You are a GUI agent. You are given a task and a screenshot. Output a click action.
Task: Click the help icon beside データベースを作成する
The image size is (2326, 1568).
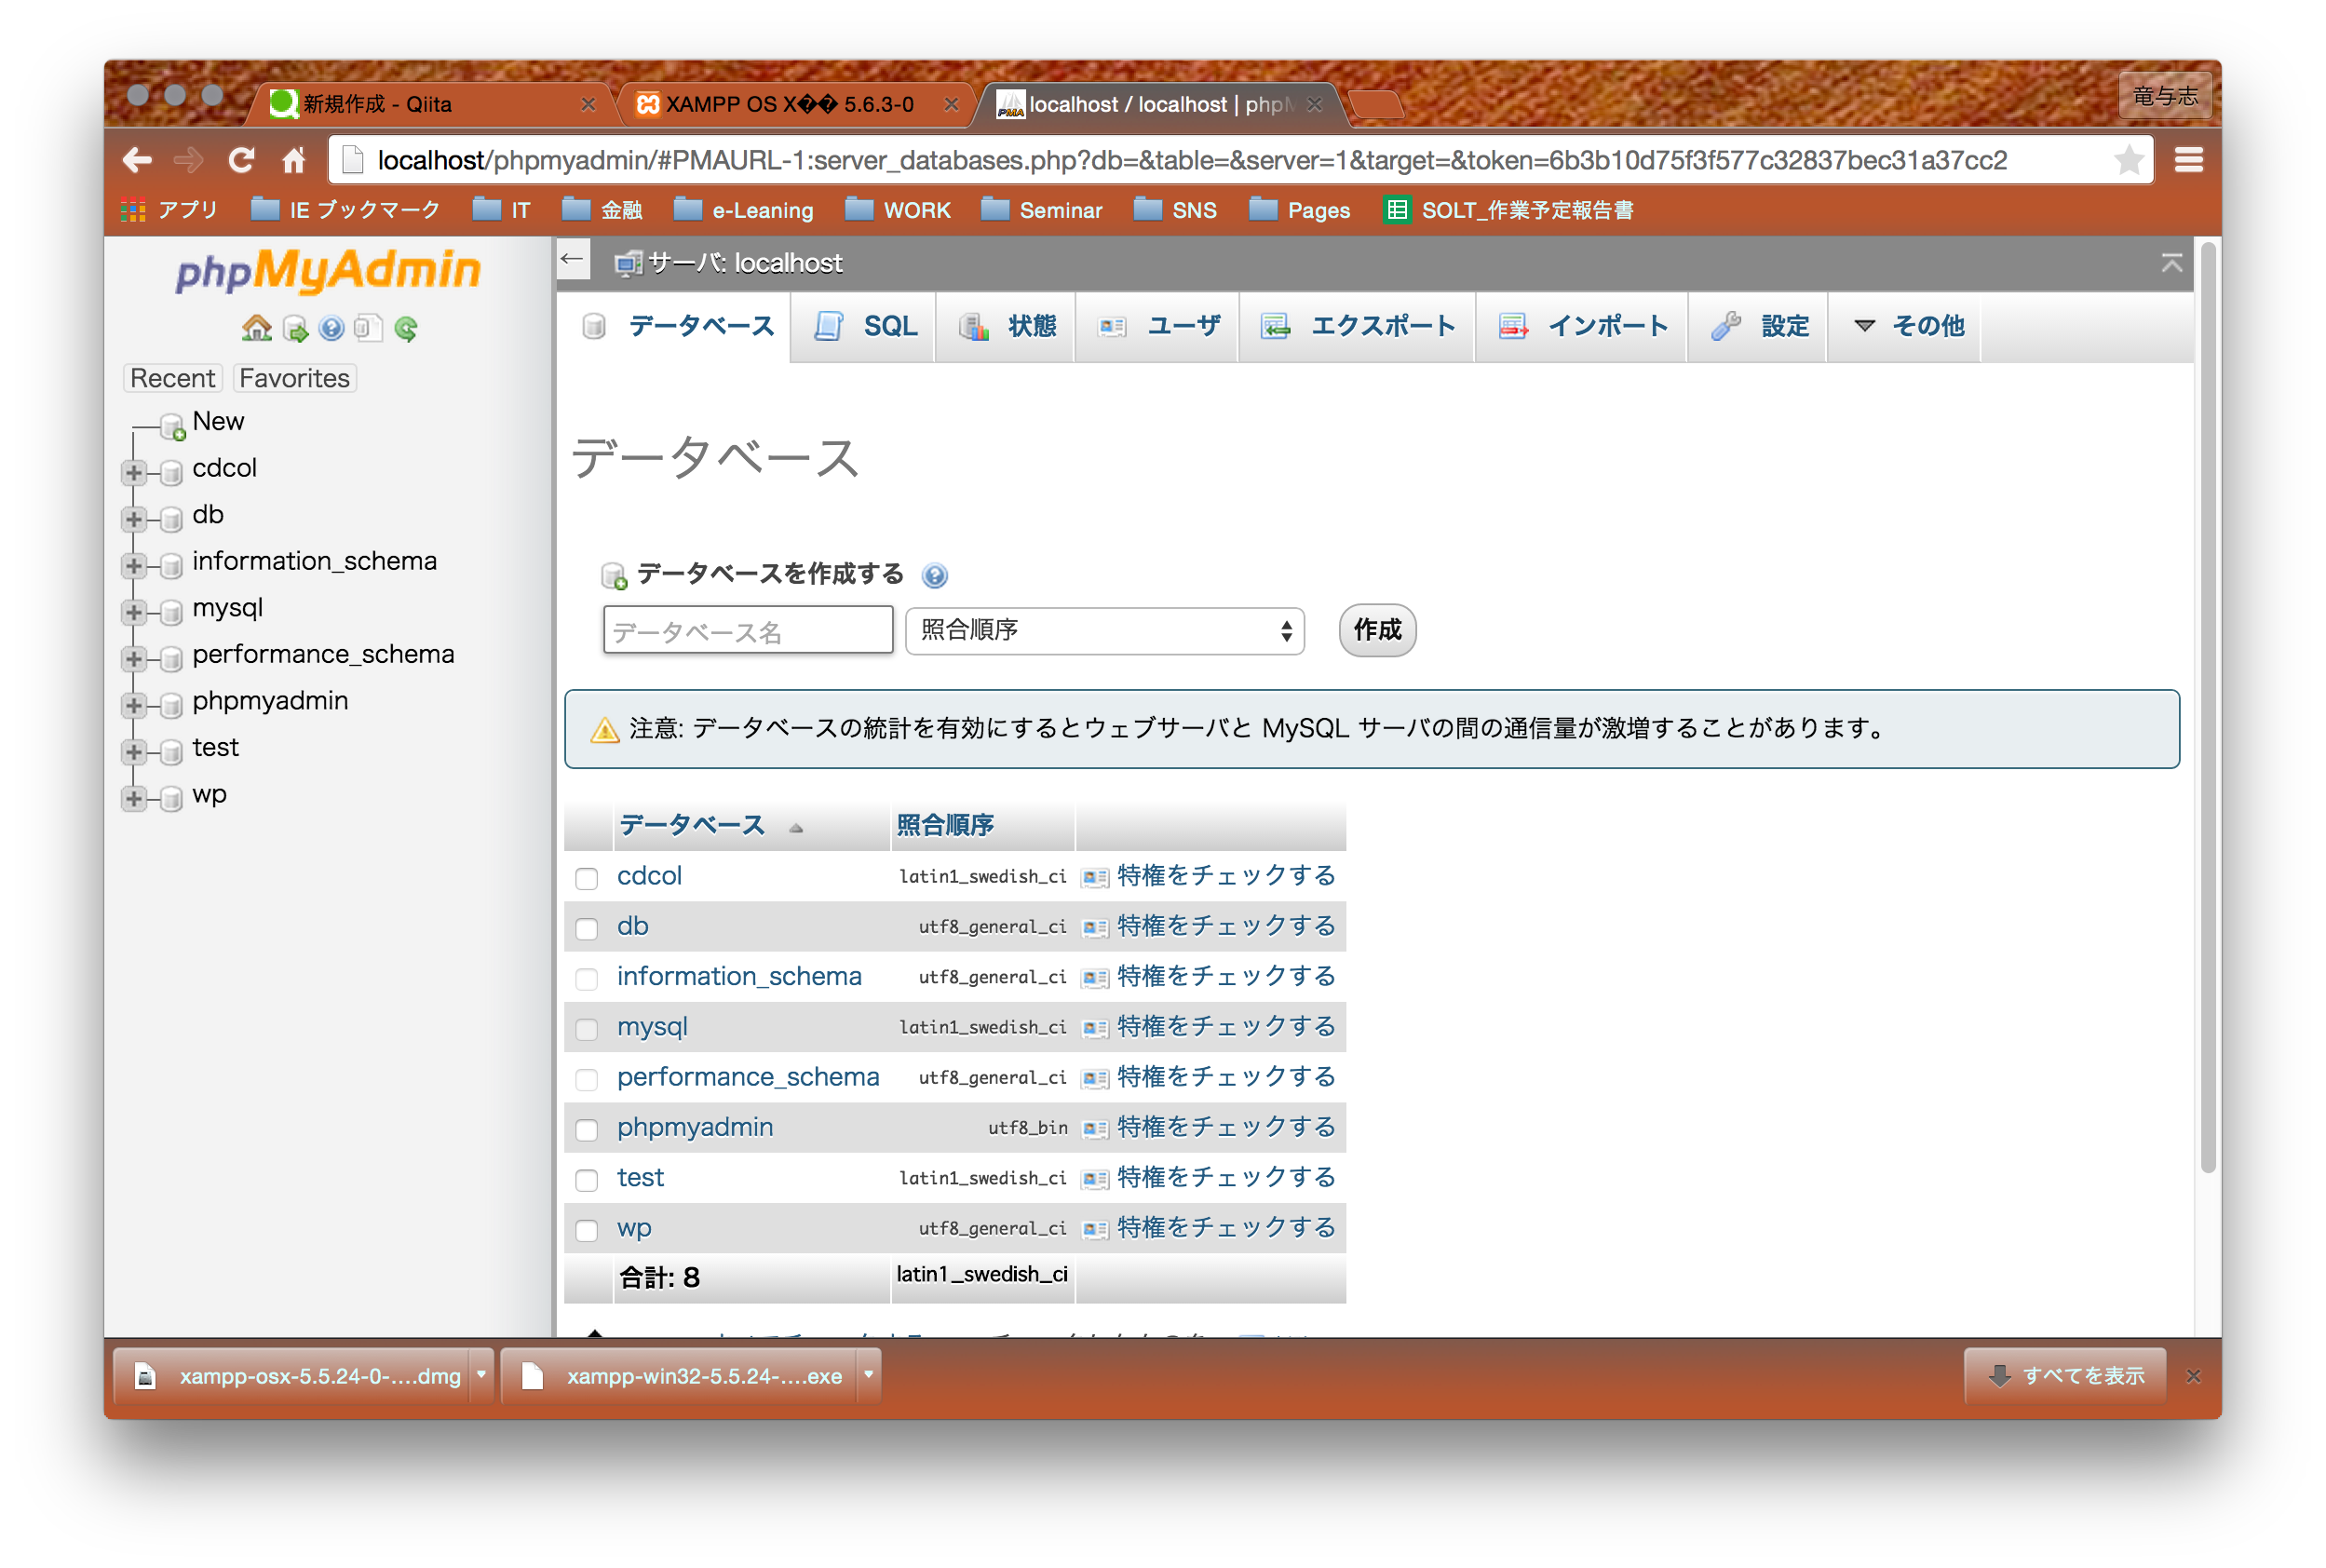pos(934,575)
